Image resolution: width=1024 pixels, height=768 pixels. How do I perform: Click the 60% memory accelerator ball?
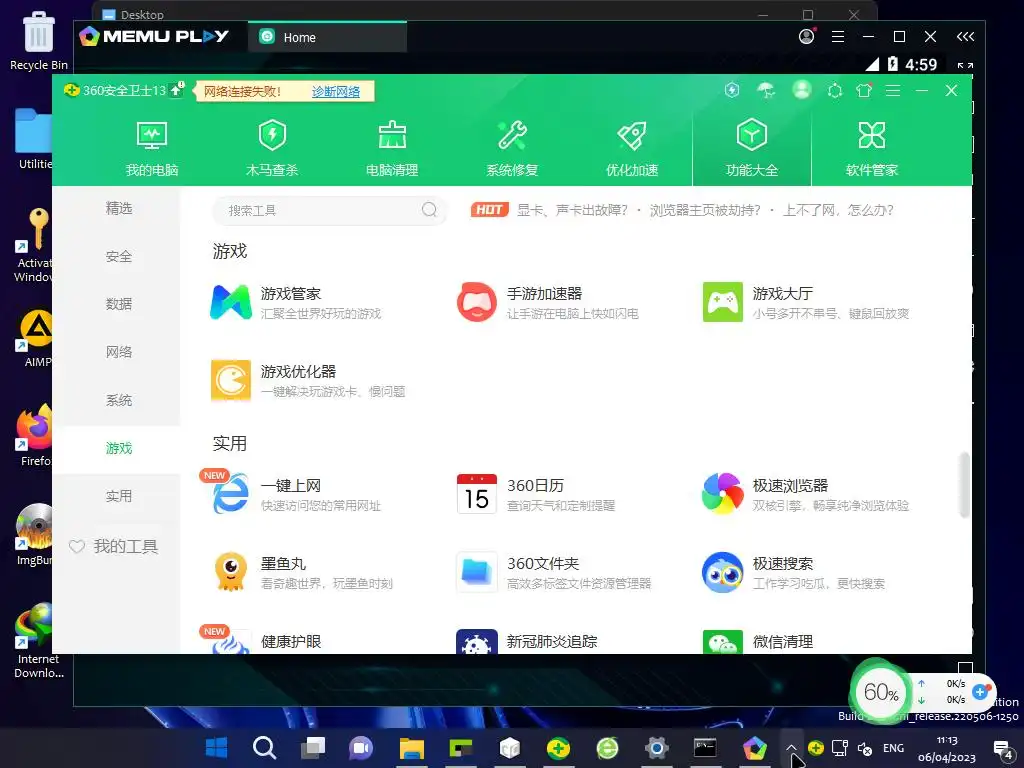(x=880, y=692)
